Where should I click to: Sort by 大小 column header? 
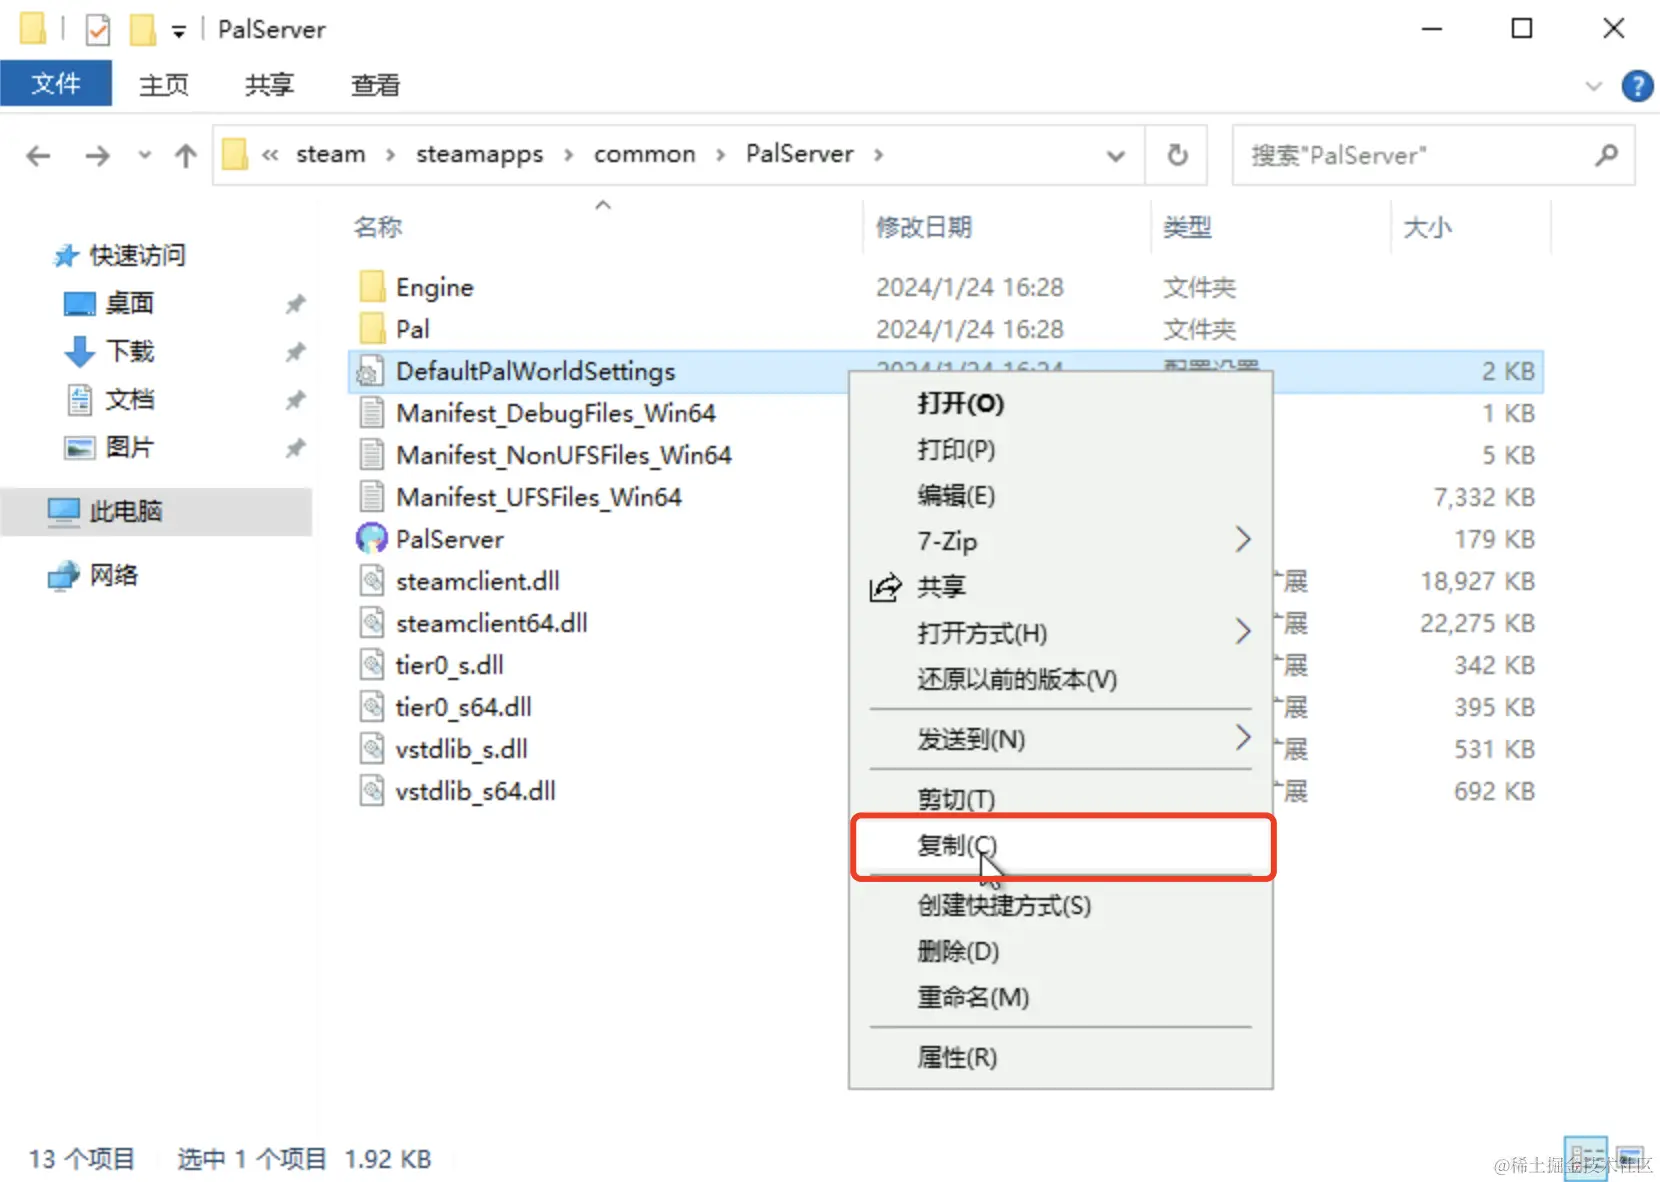point(1427,227)
